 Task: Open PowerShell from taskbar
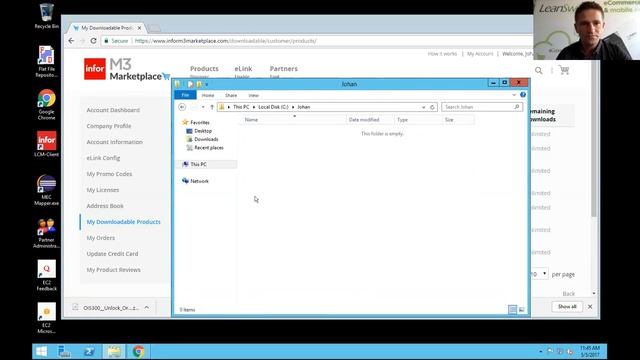coord(89,351)
